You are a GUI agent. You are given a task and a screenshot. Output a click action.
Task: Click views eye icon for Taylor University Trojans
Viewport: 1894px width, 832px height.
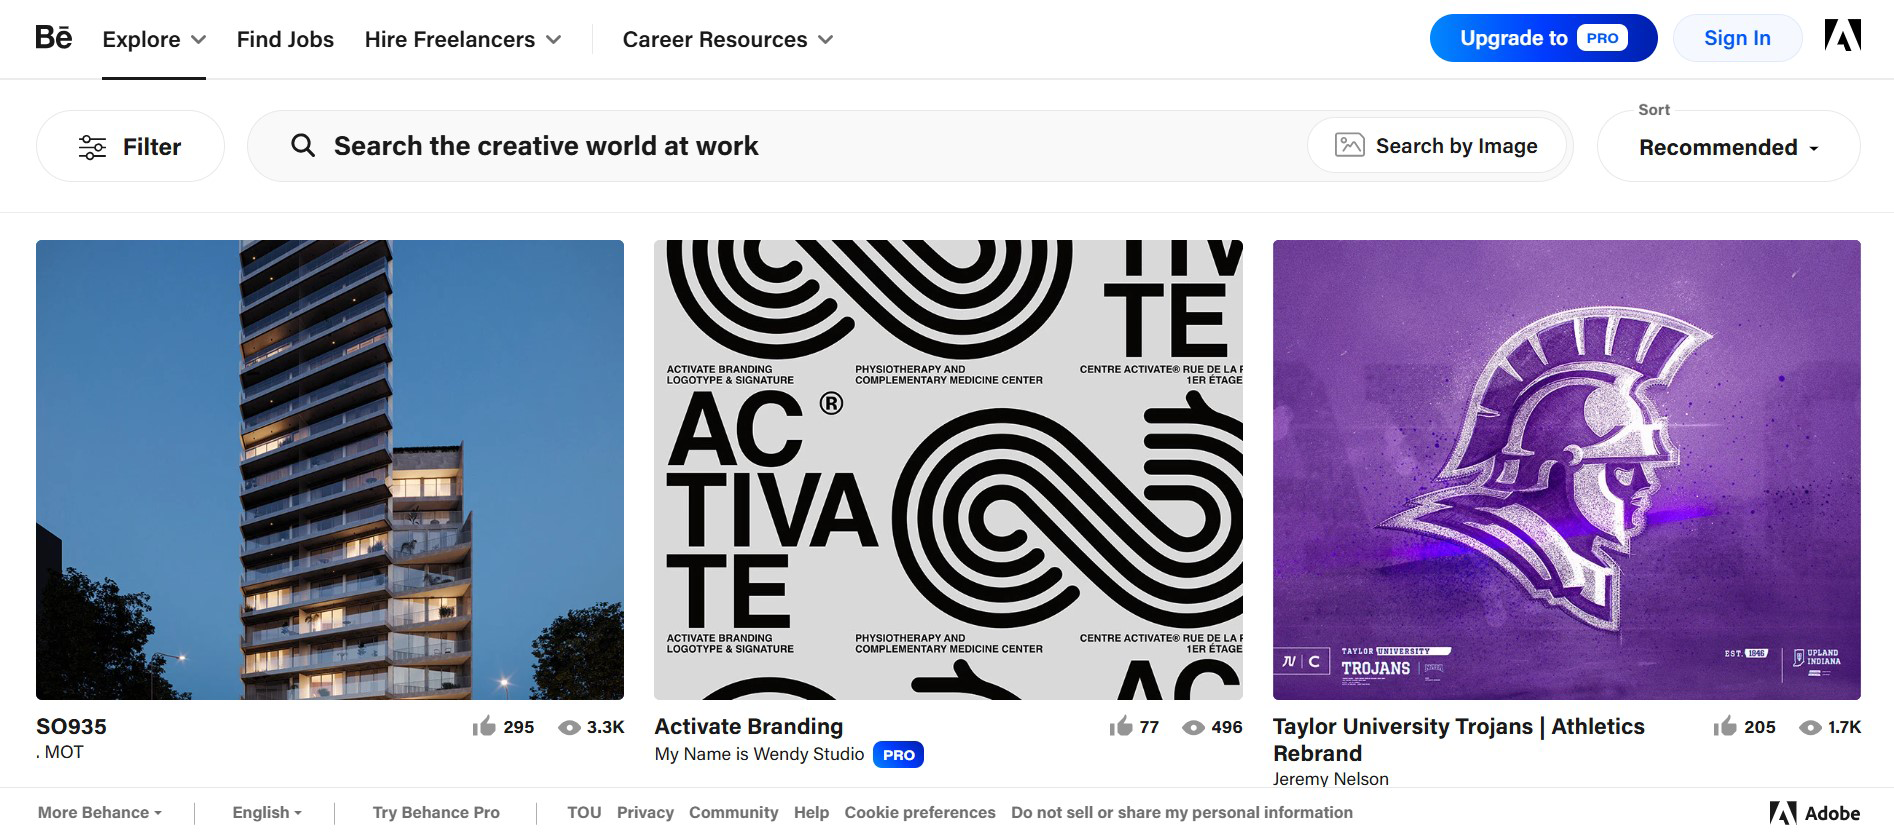pos(1810,727)
